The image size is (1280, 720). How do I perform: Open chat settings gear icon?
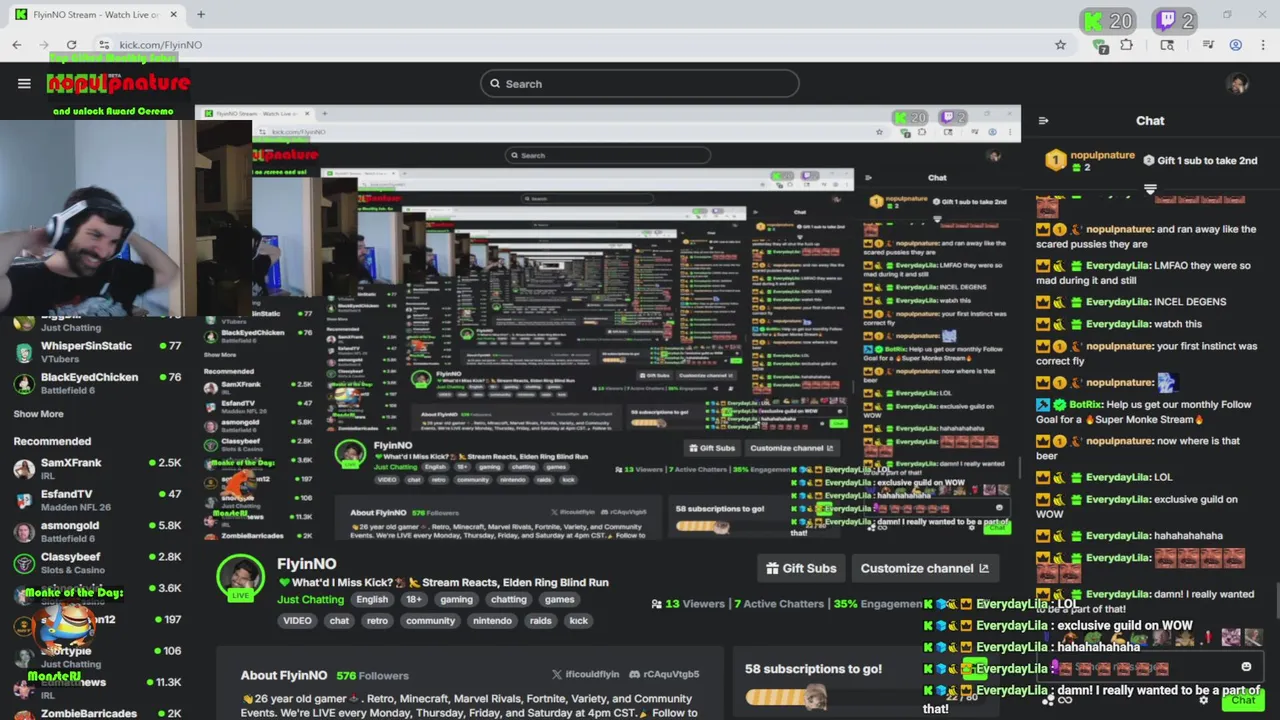1203,700
